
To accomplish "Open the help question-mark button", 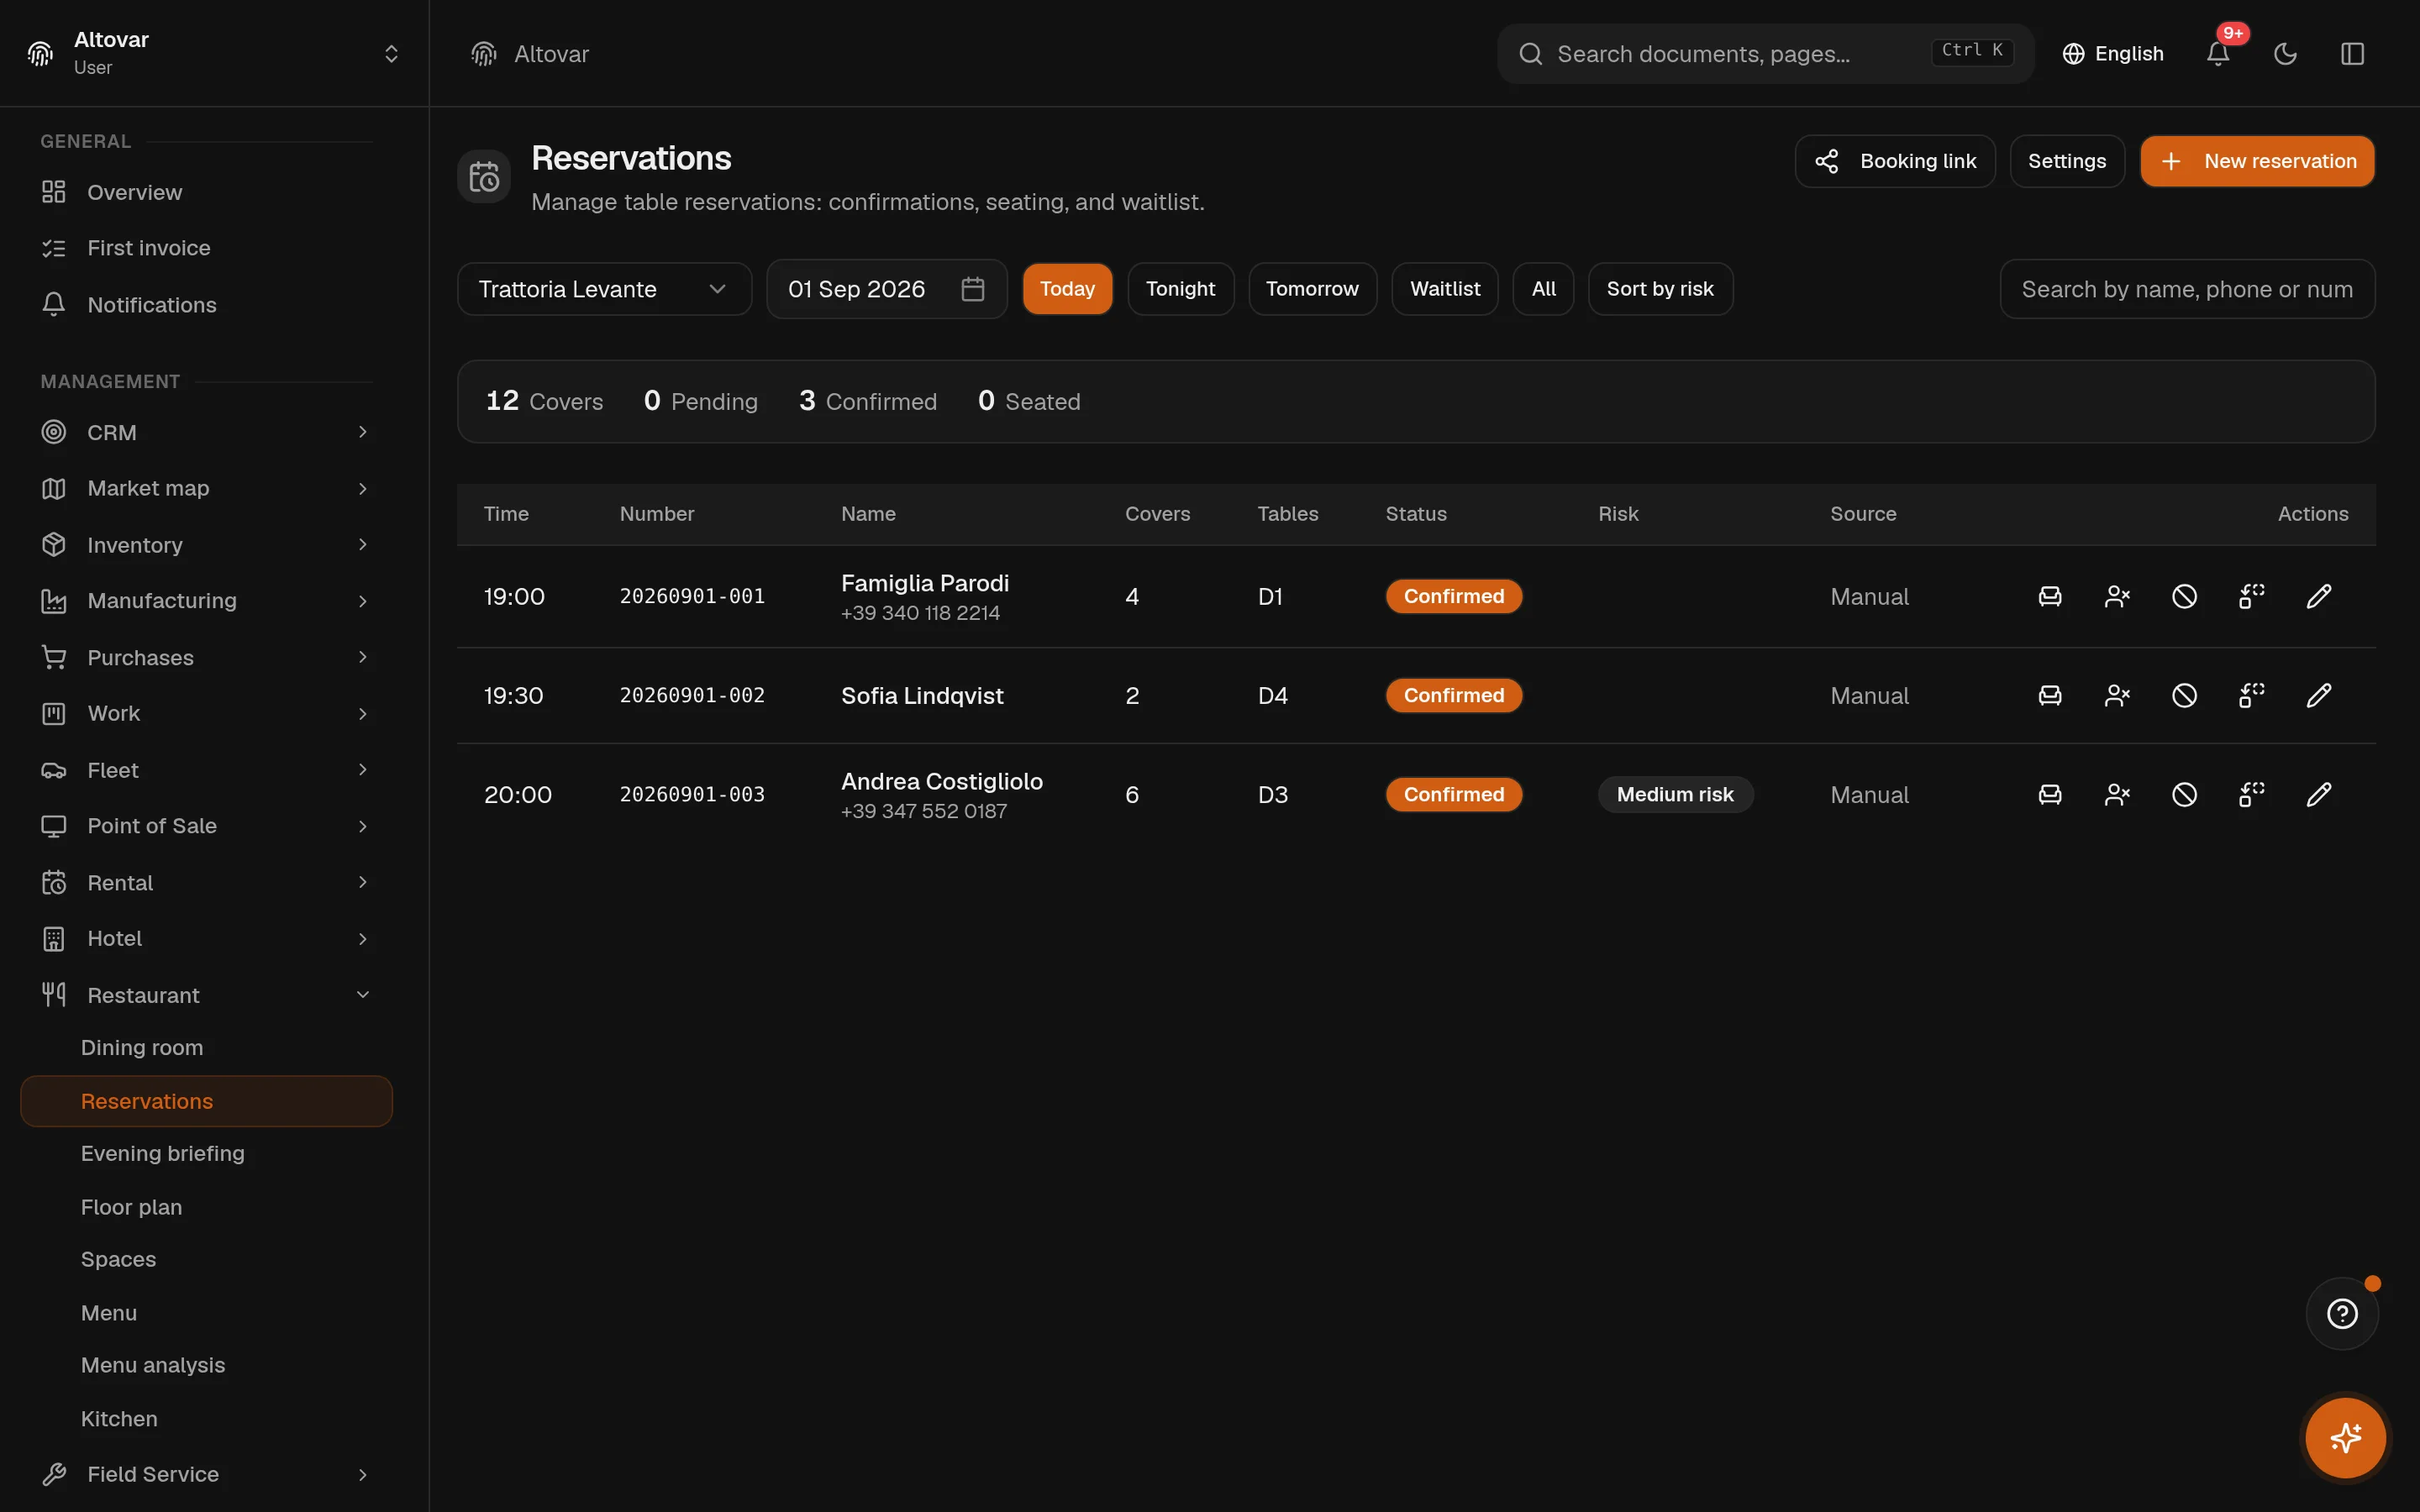I will point(2342,1313).
